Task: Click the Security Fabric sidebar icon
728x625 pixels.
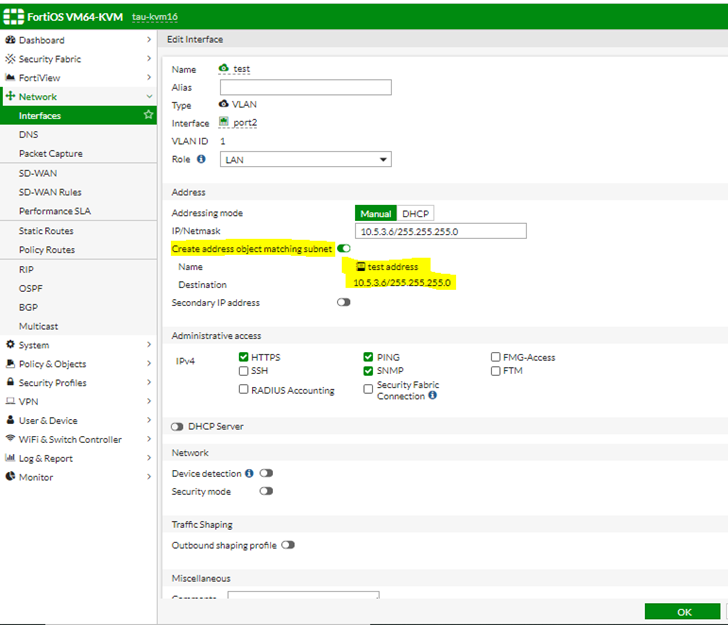Action: (x=10, y=59)
